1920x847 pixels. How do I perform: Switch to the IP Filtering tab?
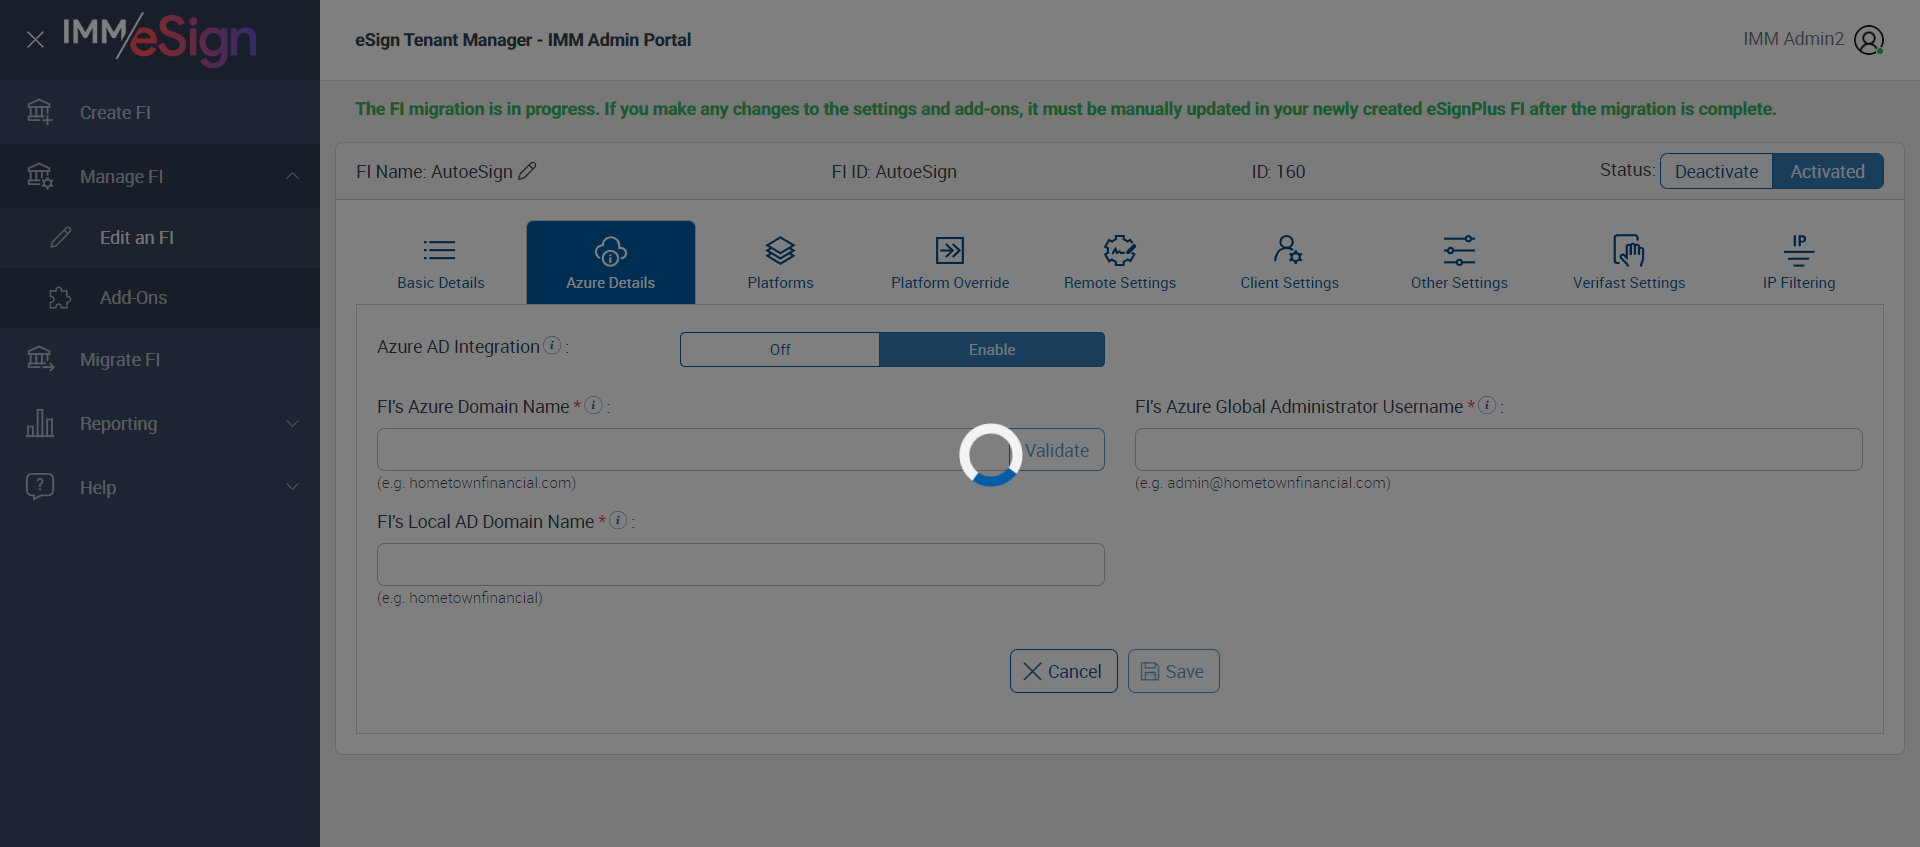click(1799, 262)
